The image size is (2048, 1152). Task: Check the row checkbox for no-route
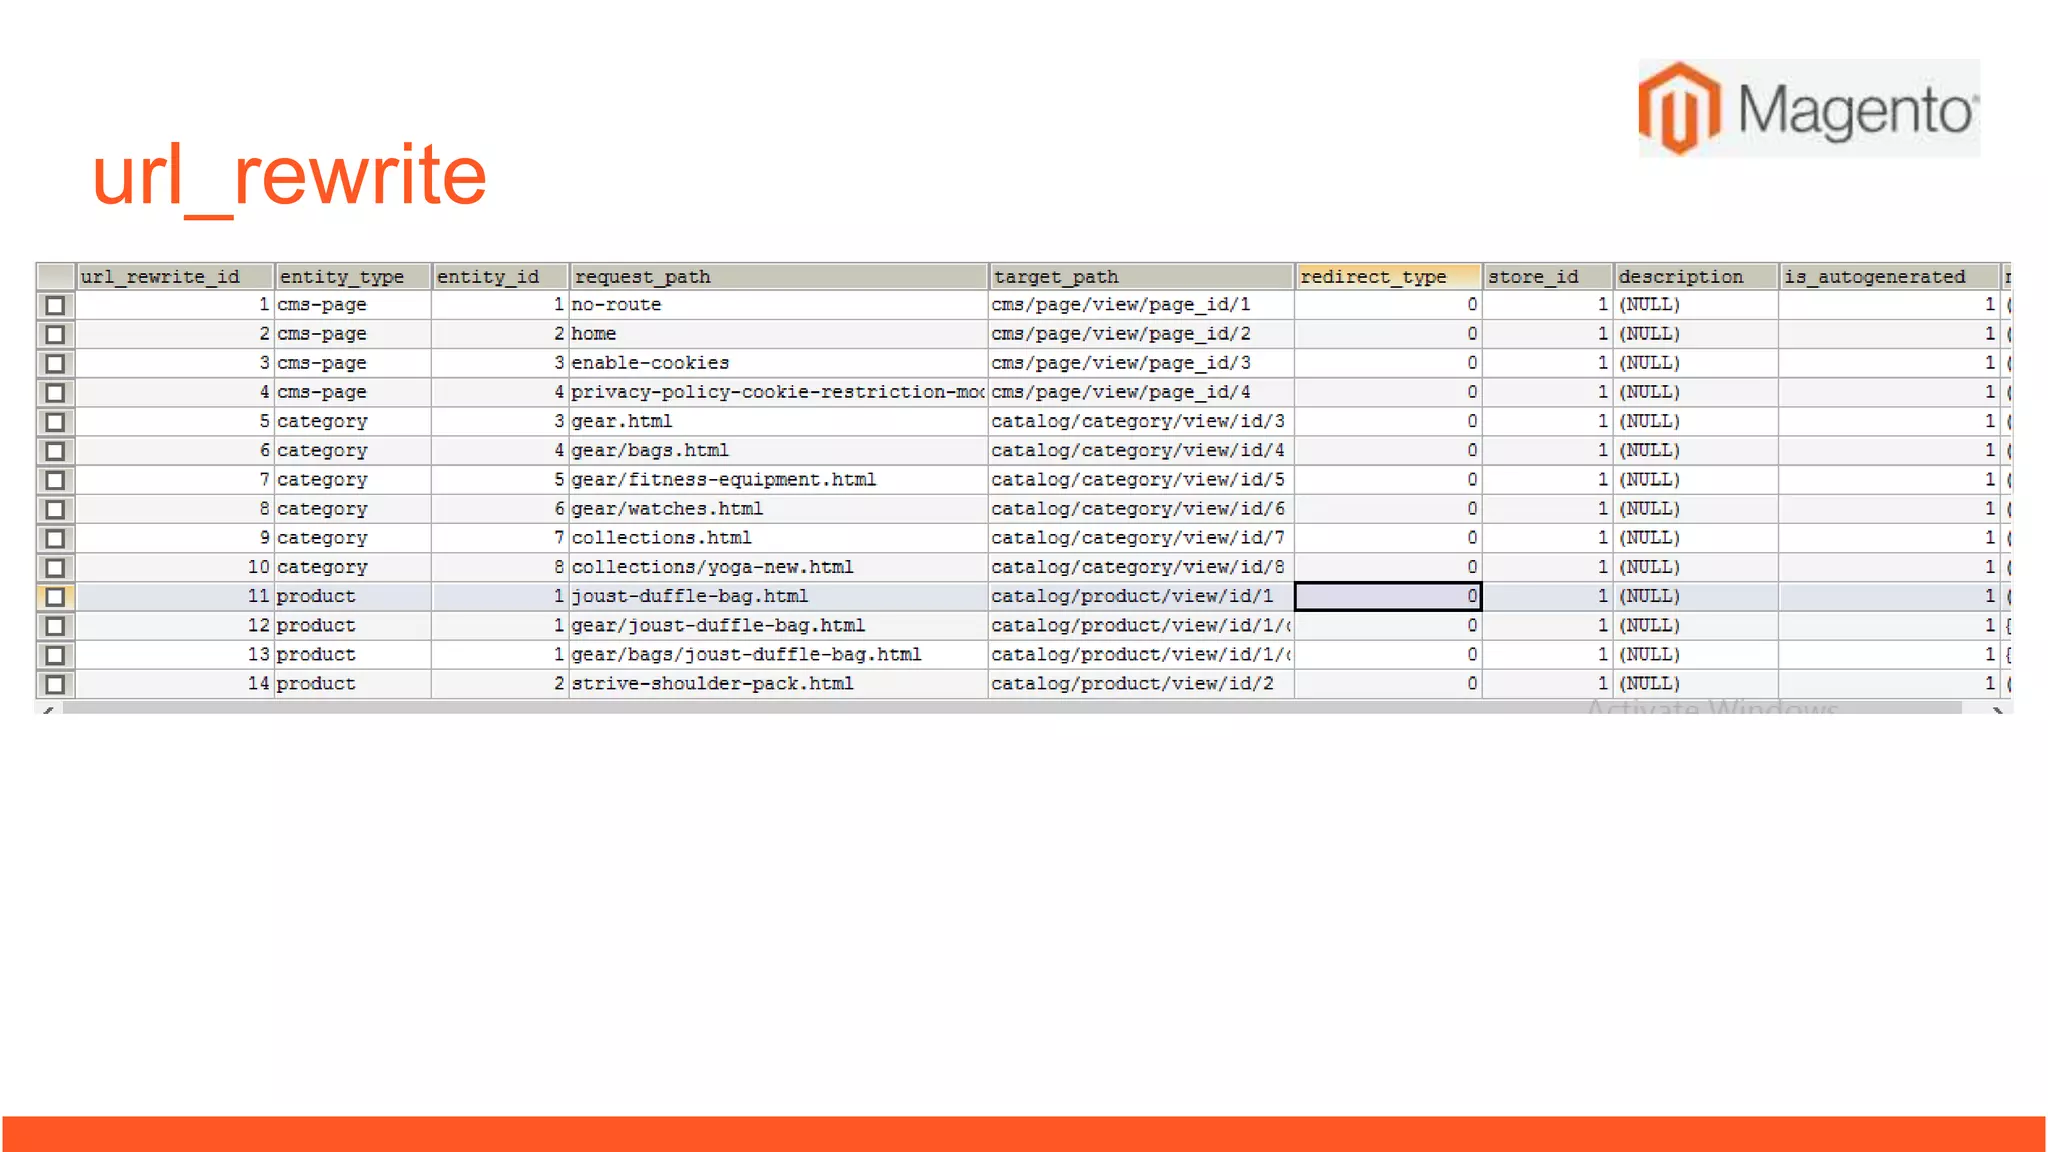(55, 305)
